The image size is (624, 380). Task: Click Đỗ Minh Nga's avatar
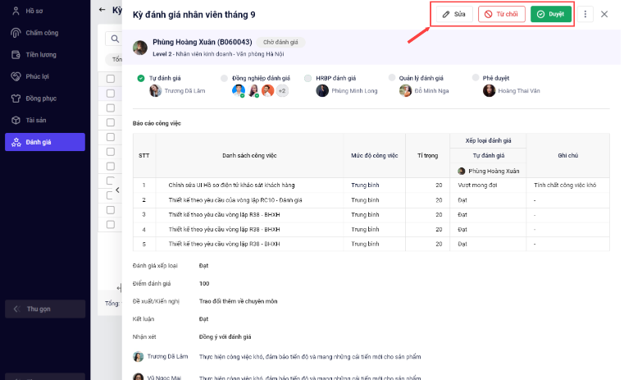405,91
